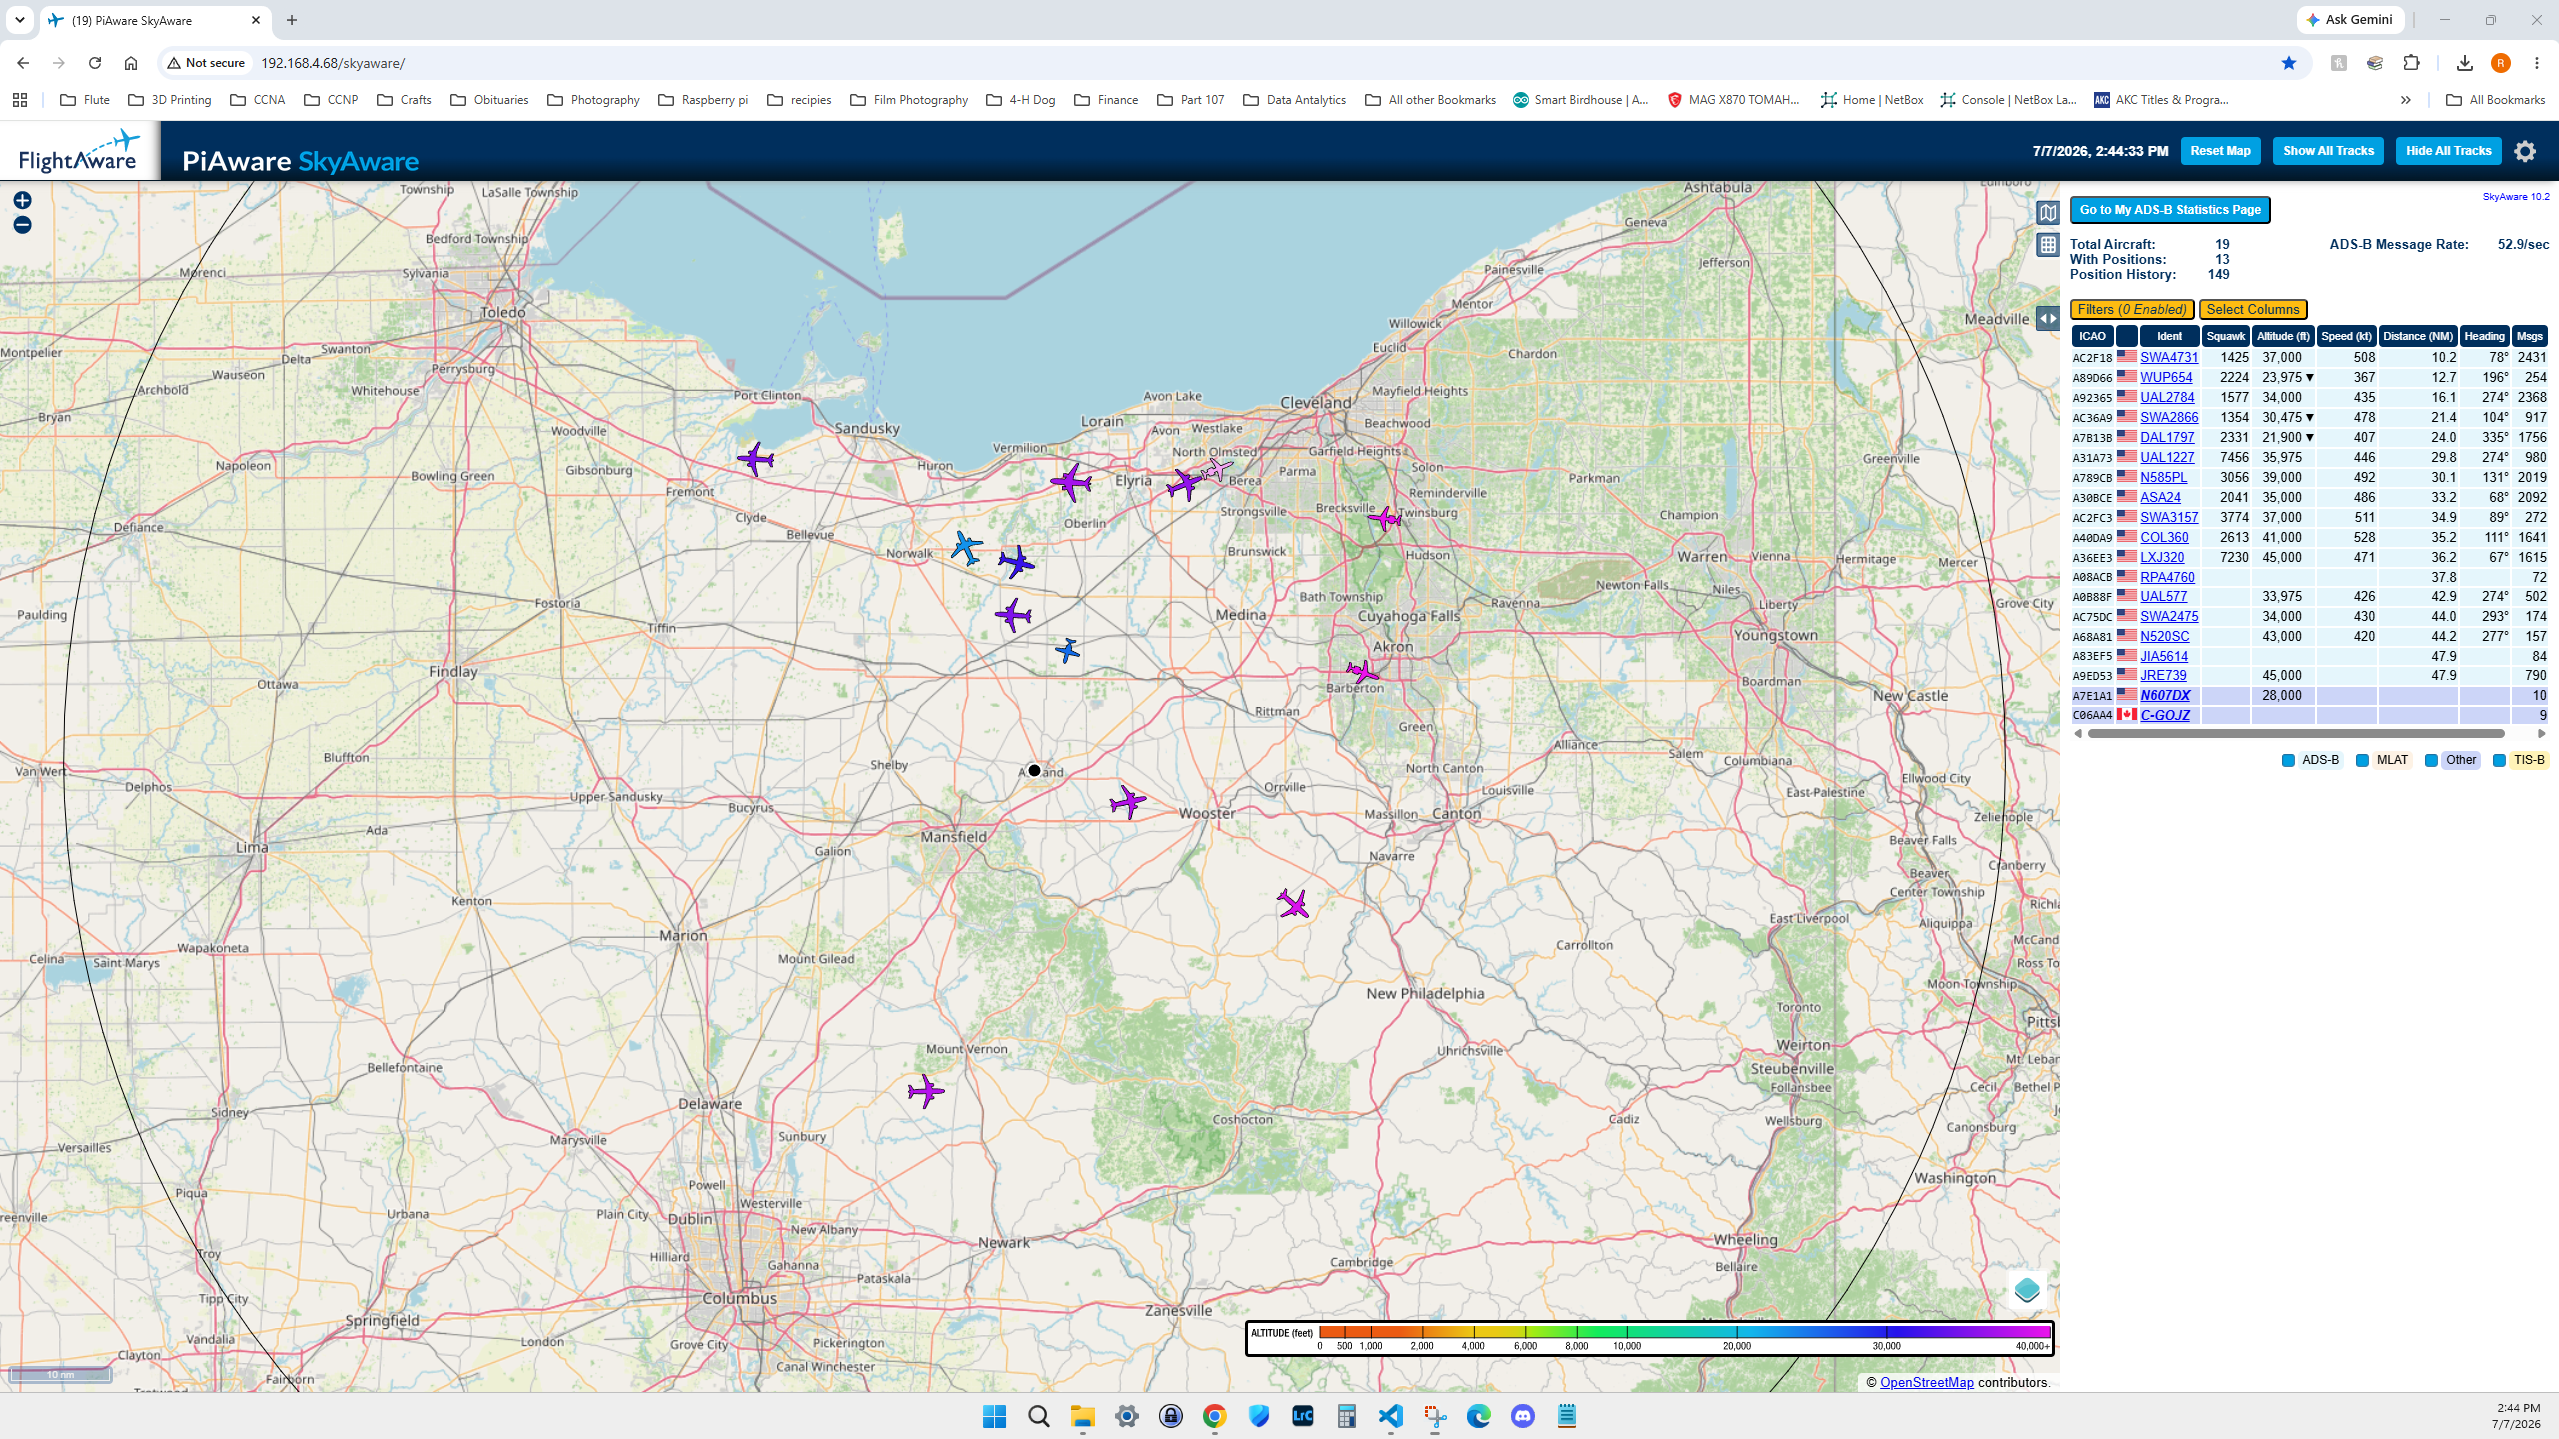The width and height of the screenshot is (2559, 1439).
Task: Open browser extensions puzzle icon
Action: 2411,63
